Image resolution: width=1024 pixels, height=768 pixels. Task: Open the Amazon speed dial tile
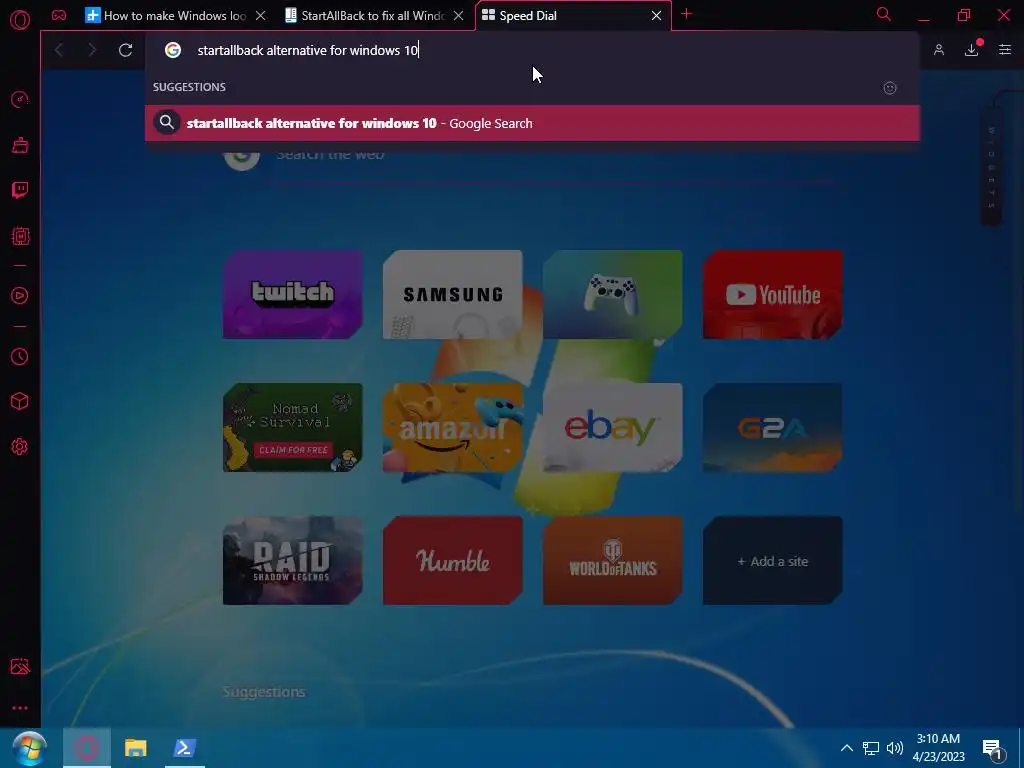[453, 428]
